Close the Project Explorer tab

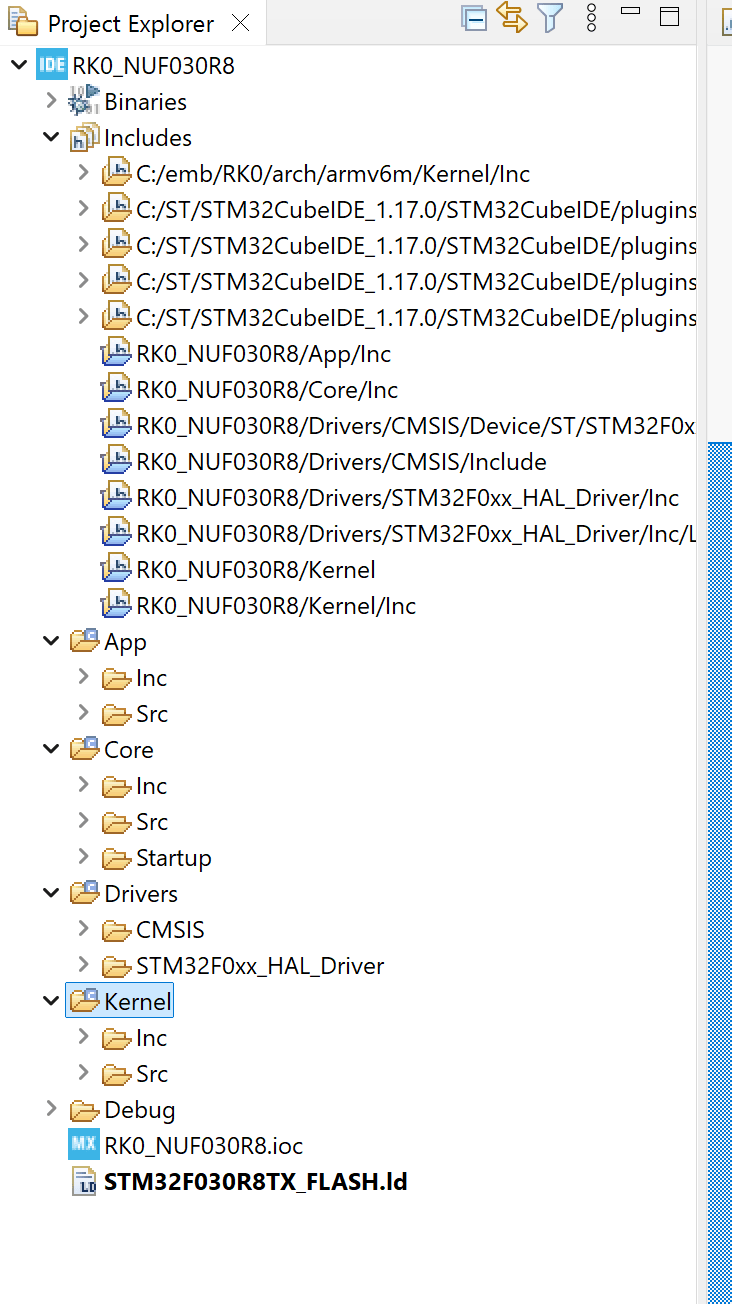click(x=240, y=24)
